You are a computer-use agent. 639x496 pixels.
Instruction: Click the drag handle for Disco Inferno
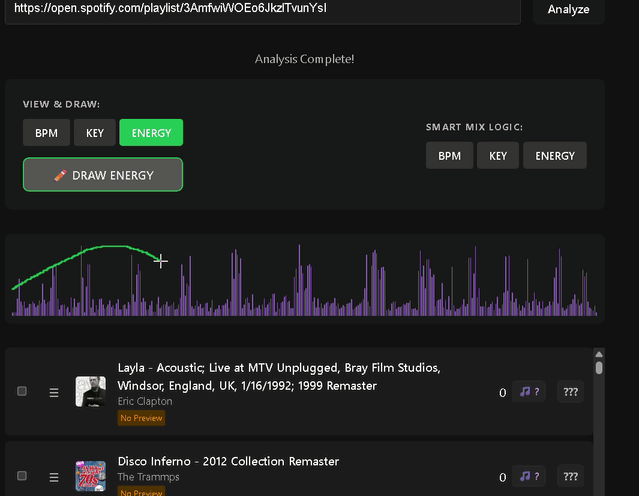54,477
